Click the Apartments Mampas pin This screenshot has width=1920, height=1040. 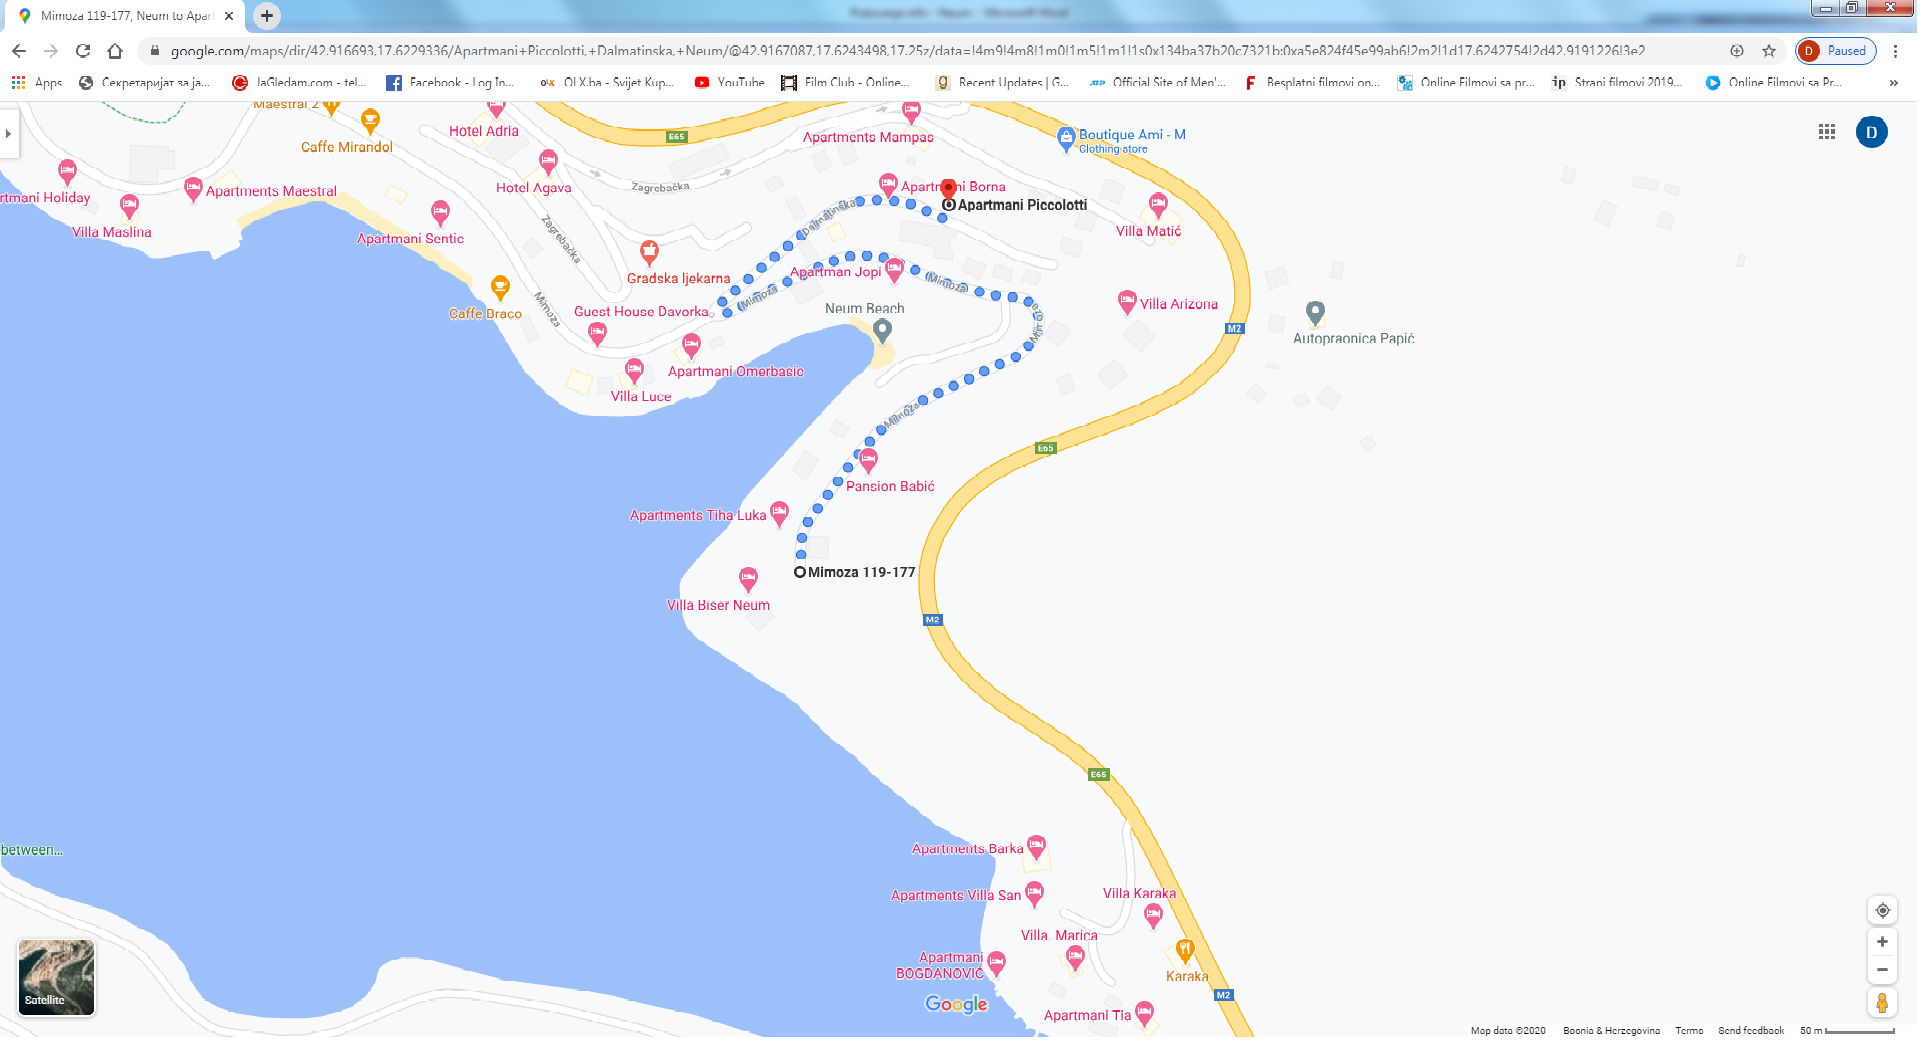pos(910,112)
